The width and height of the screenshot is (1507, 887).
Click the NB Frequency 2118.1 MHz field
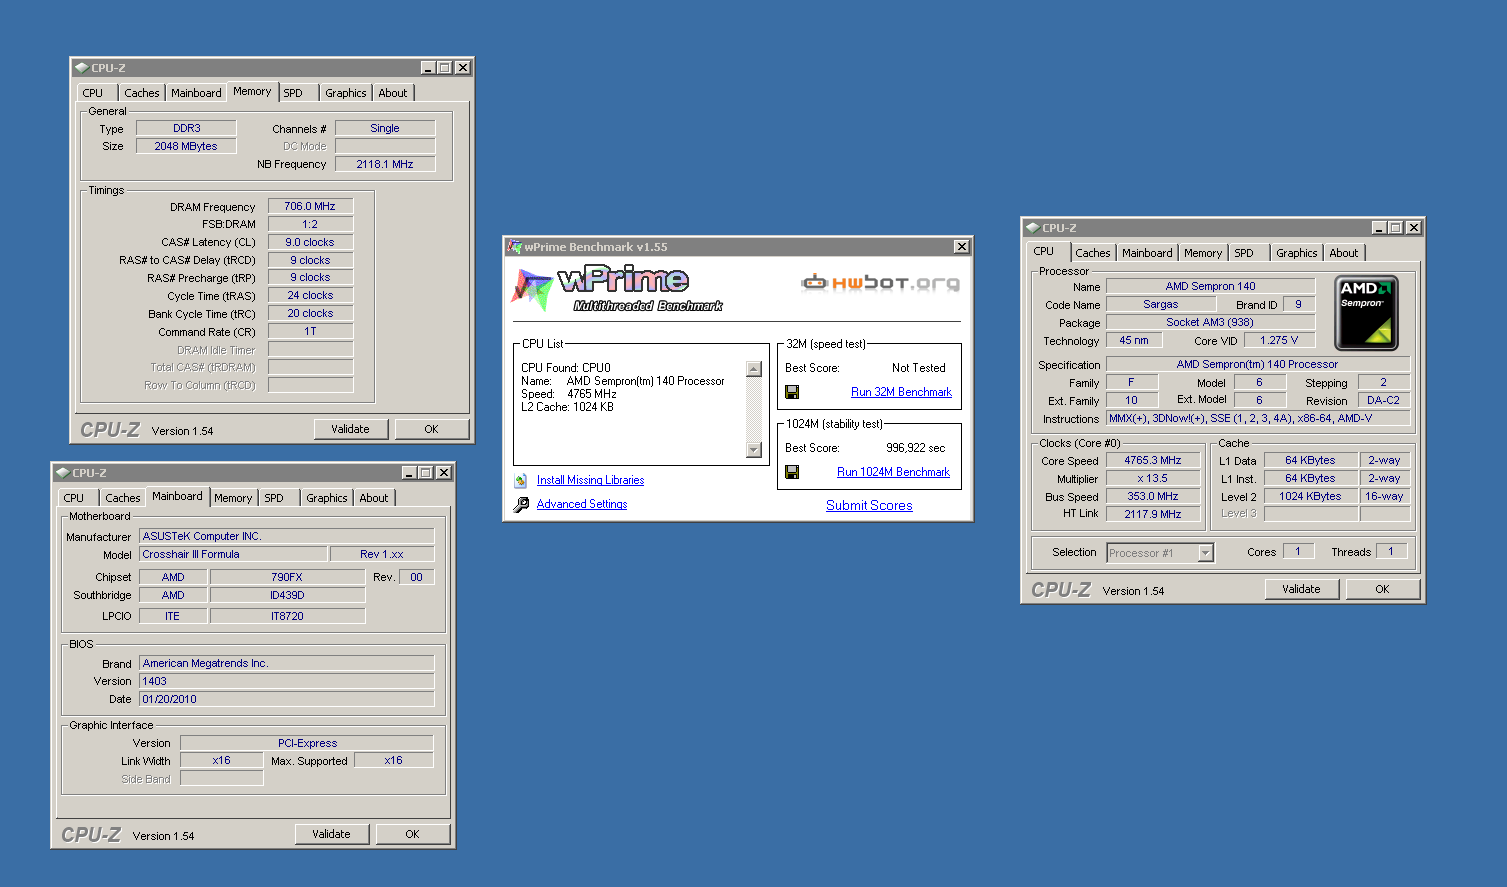click(x=385, y=164)
